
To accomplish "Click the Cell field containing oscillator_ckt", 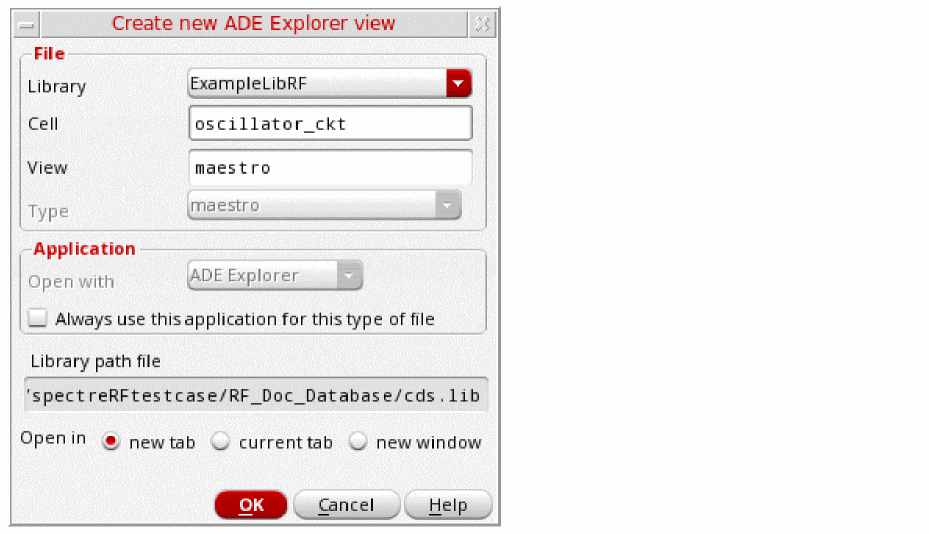I will (330, 123).
